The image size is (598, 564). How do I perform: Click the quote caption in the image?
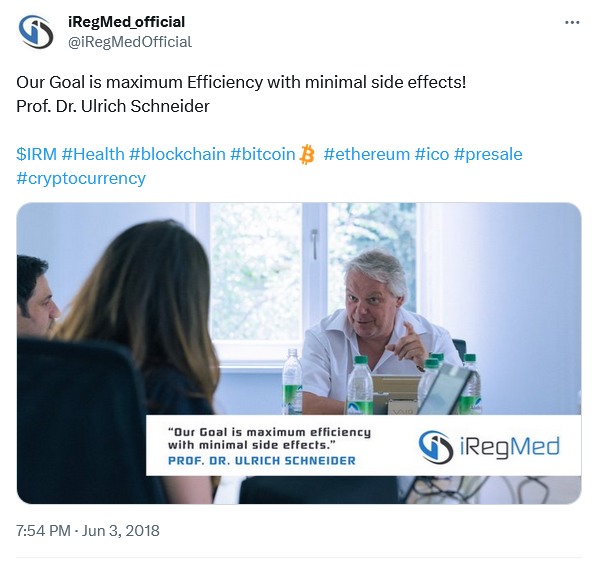tap(269, 439)
